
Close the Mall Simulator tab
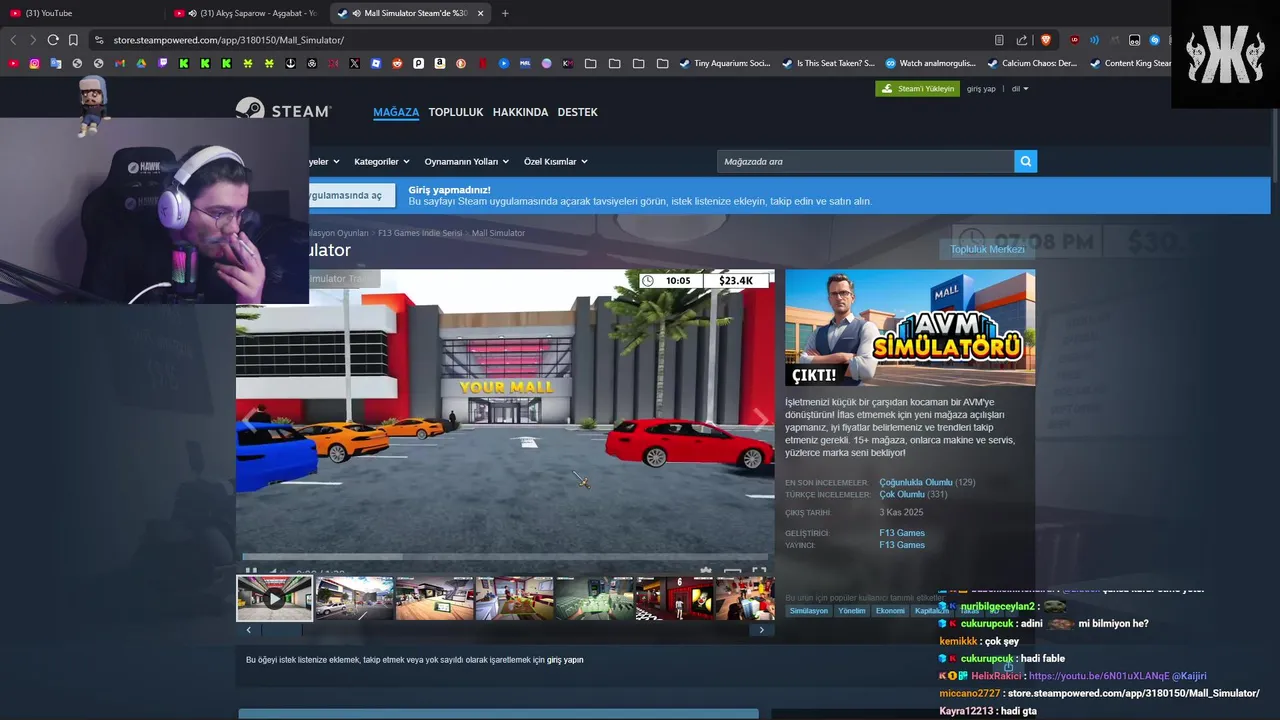click(480, 13)
